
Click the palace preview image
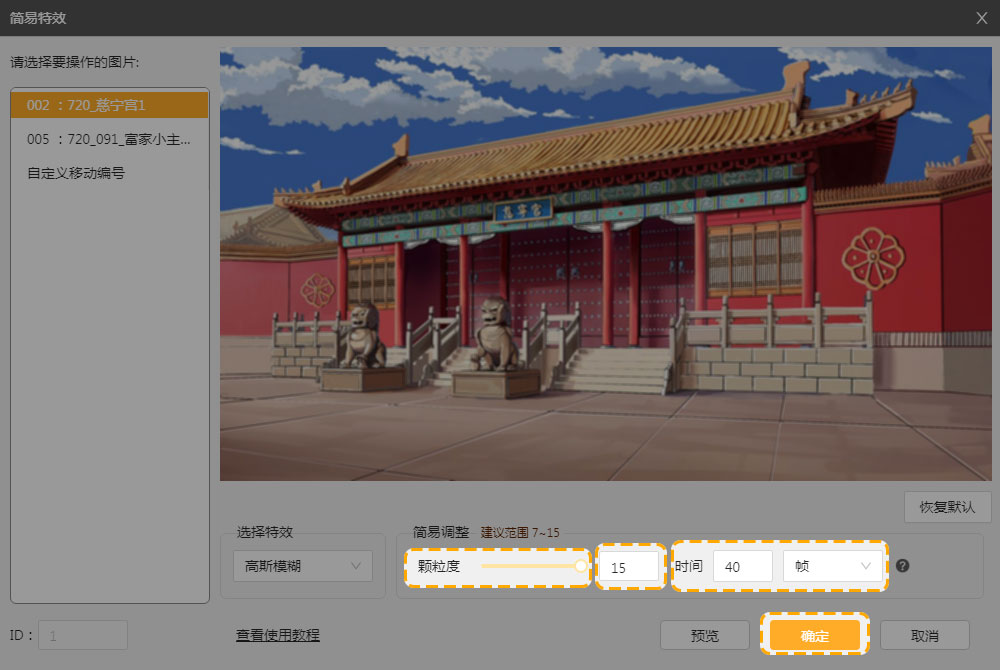point(605,263)
